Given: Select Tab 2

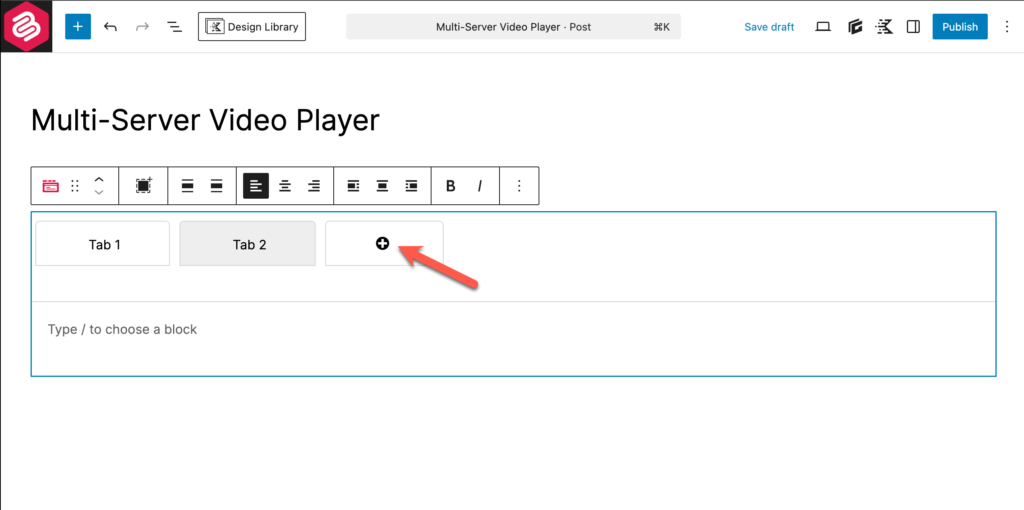Looking at the screenshot, I should (248, 244).
